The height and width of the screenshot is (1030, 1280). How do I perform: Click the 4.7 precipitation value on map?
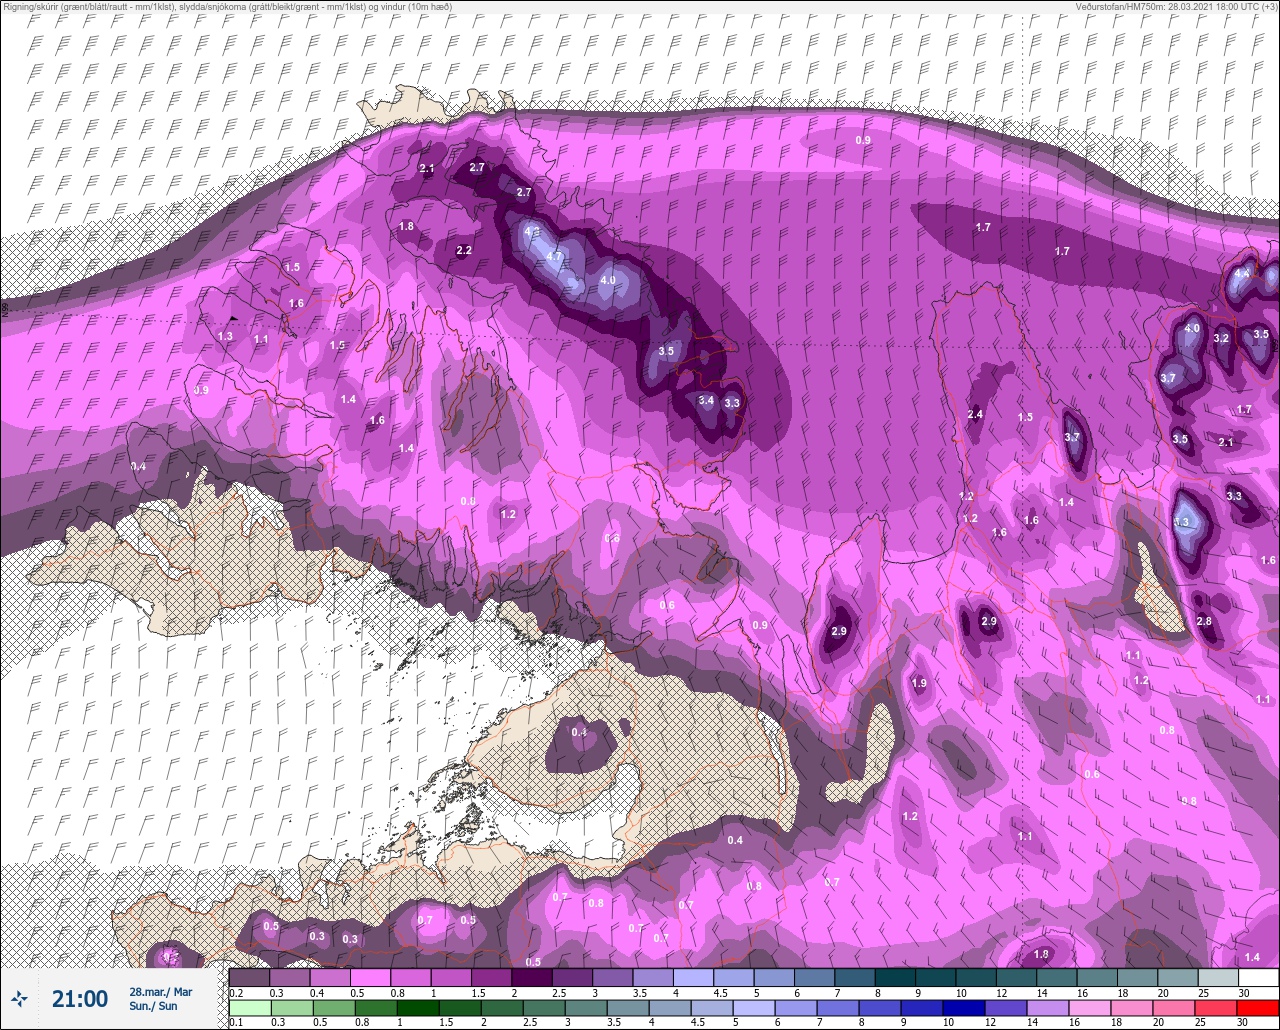[555, 257]
